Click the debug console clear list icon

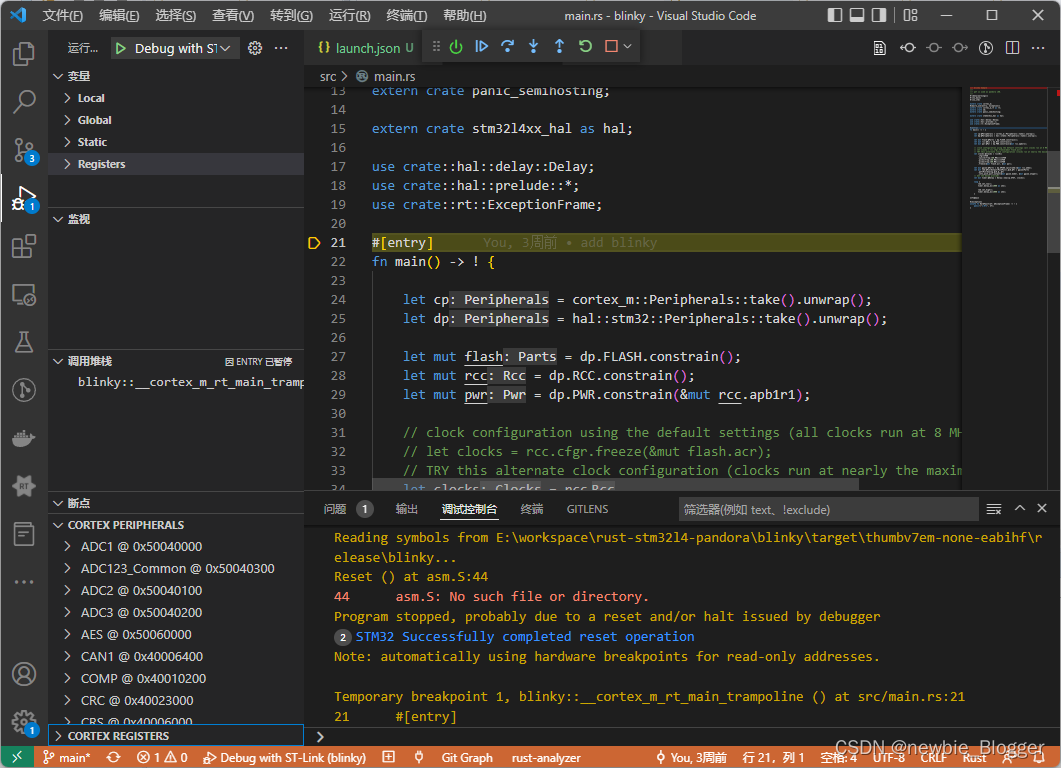[994, 509]
